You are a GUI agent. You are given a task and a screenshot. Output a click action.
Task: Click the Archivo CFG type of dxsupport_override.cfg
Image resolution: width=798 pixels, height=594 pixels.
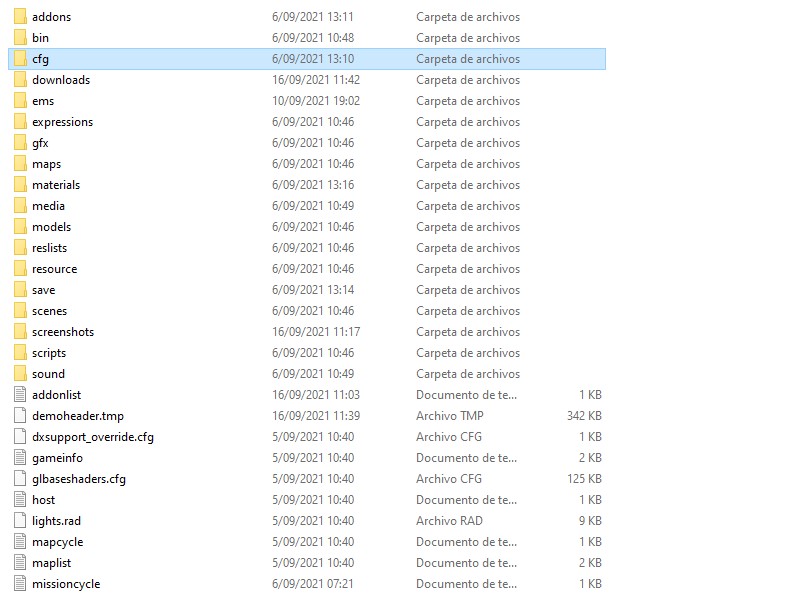pos(449,437)
